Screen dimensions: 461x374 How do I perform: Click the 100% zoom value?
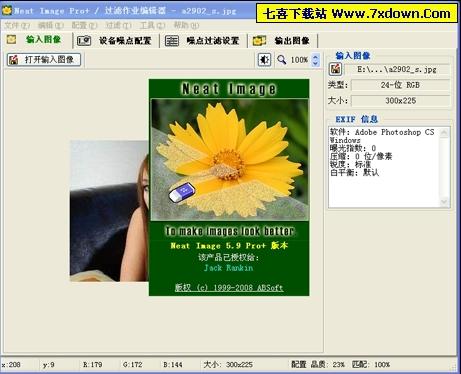(x=299, y=60)
